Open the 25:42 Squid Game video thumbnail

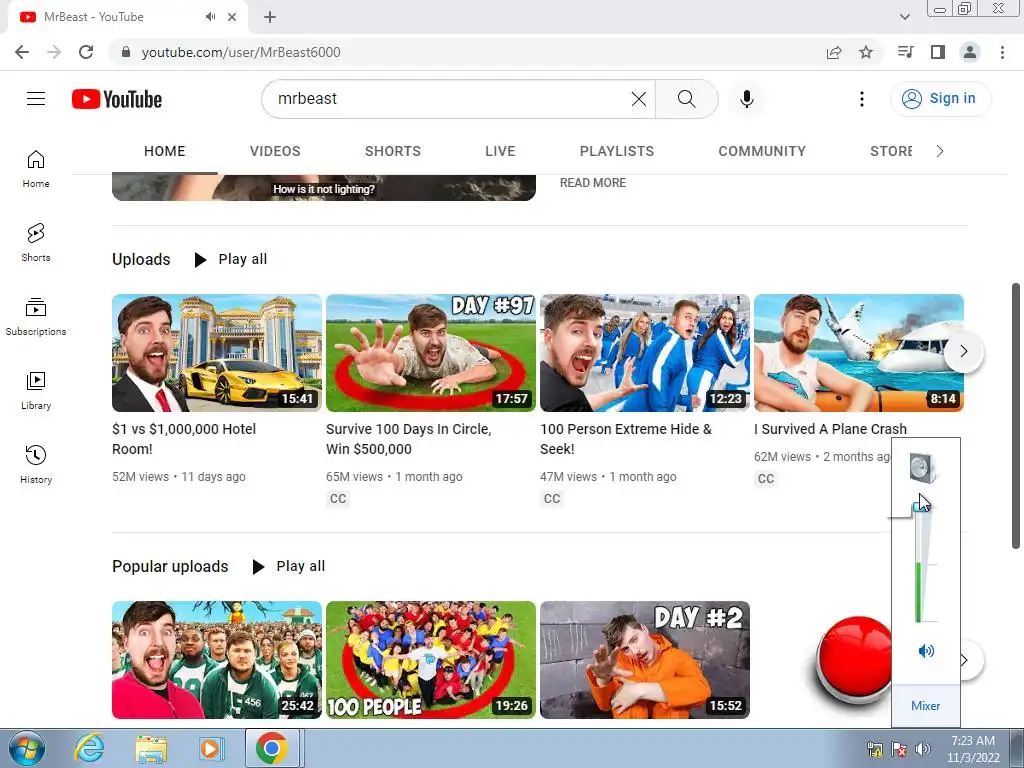pos(217,660)
